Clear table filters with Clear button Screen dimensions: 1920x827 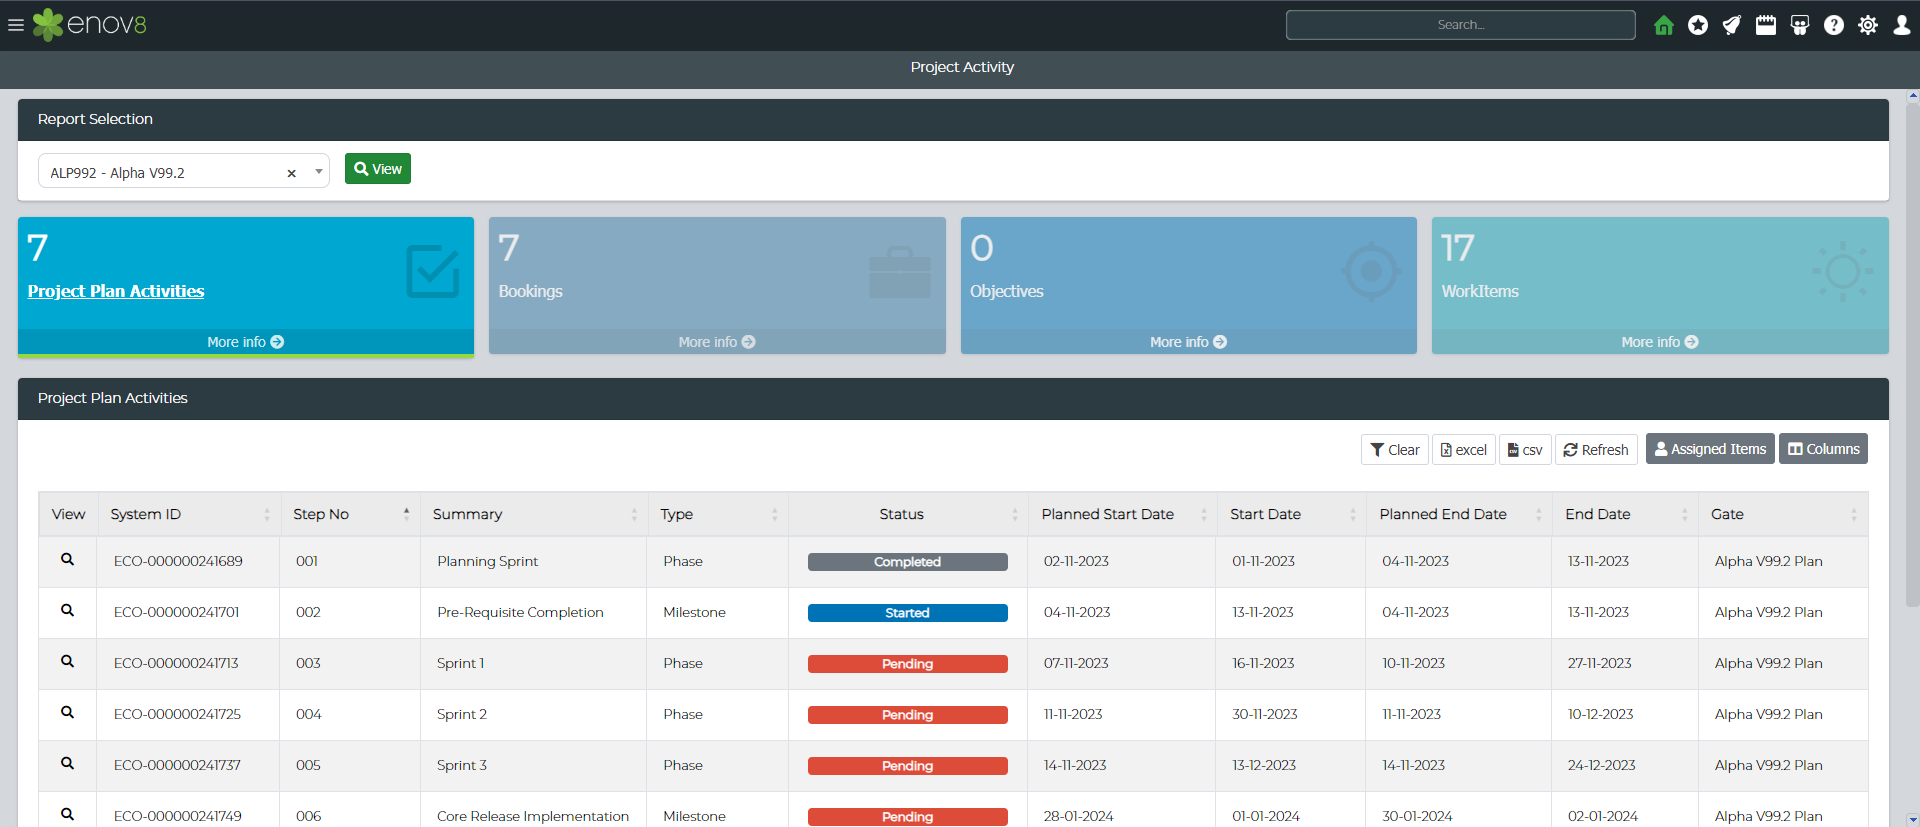(1395, 450)
